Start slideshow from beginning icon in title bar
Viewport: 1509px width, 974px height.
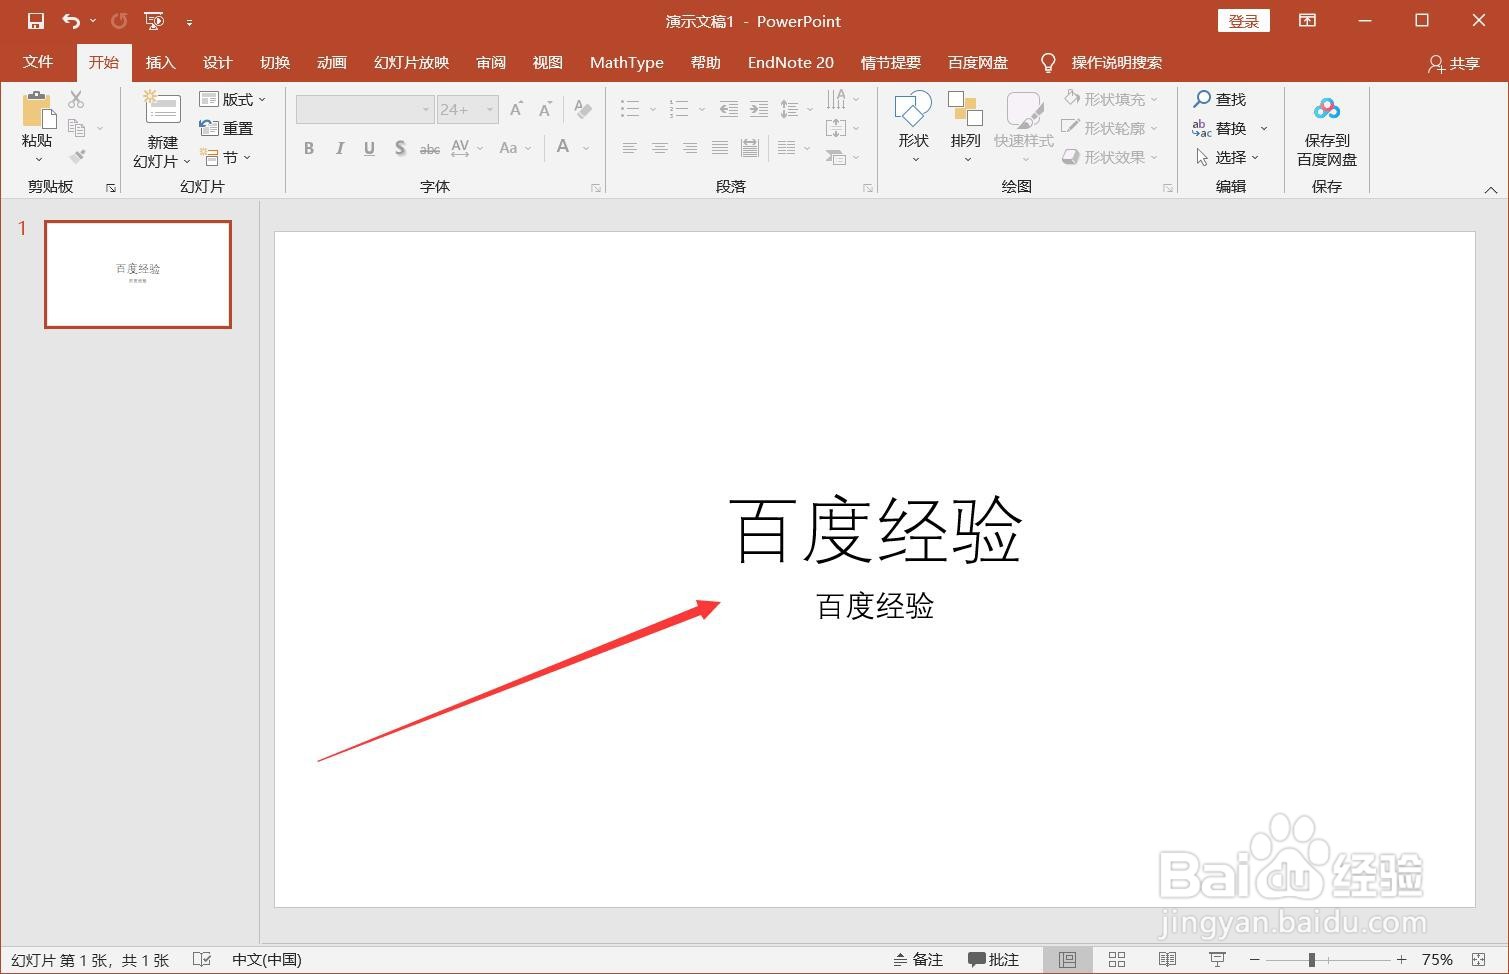point(154,21)
